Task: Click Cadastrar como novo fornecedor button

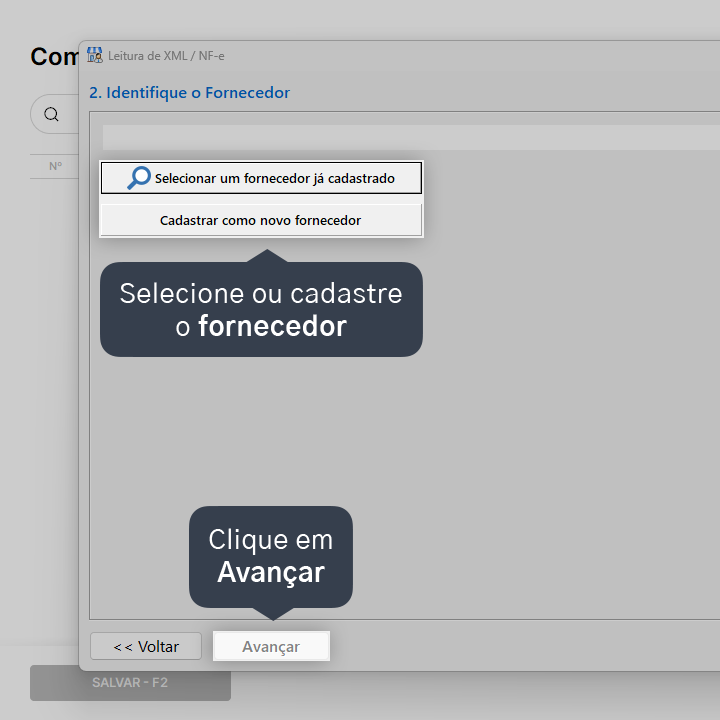Action: pyautogui.click(x=261, y=220)
